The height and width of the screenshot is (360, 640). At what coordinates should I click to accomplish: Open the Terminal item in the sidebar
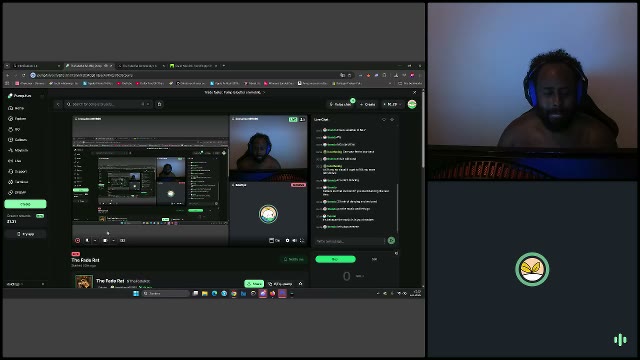pyautogui.click(x=18, y=182)
